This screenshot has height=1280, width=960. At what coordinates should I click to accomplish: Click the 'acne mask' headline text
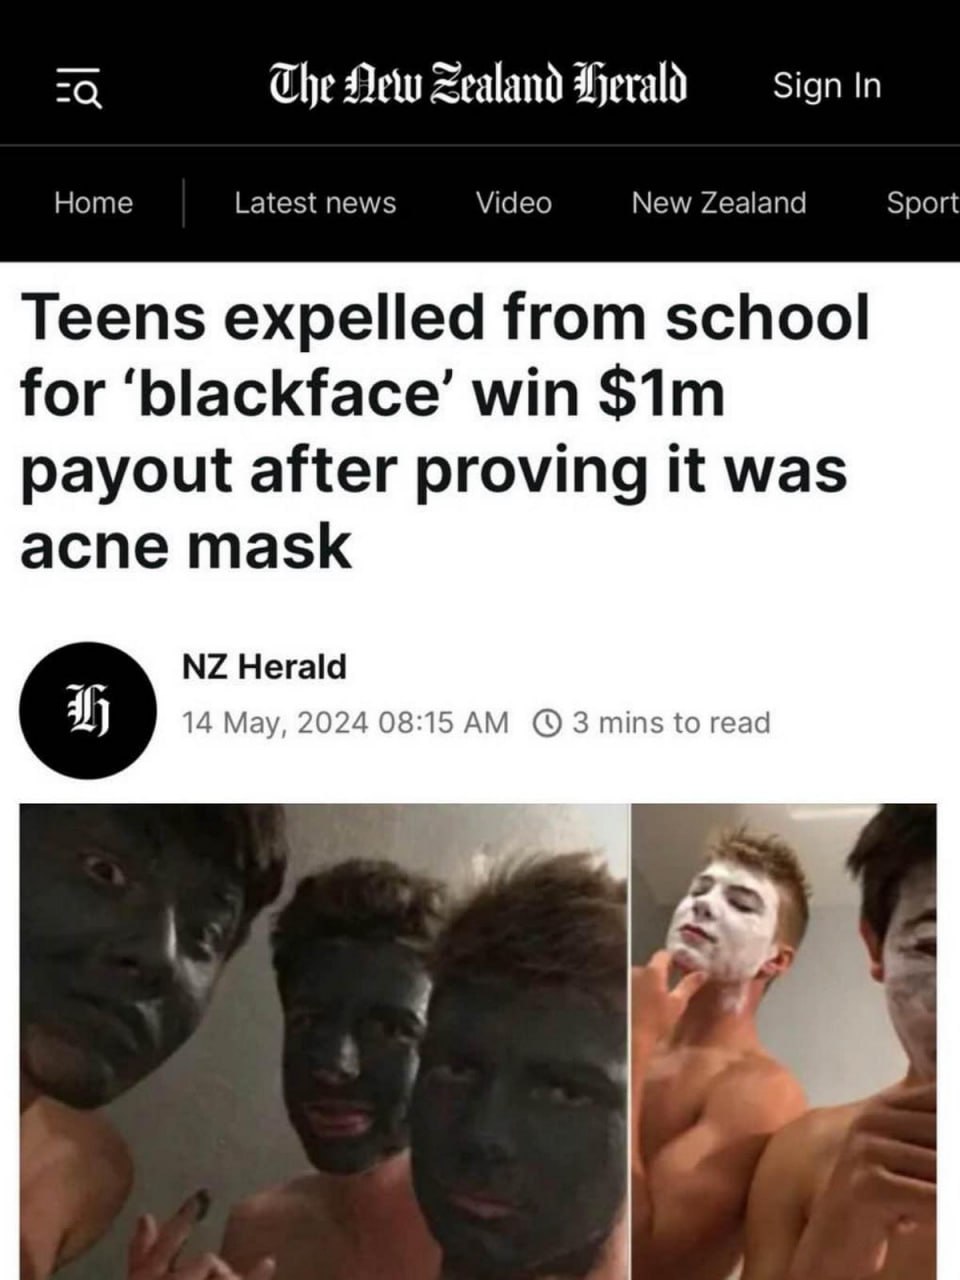coord(186,548)
